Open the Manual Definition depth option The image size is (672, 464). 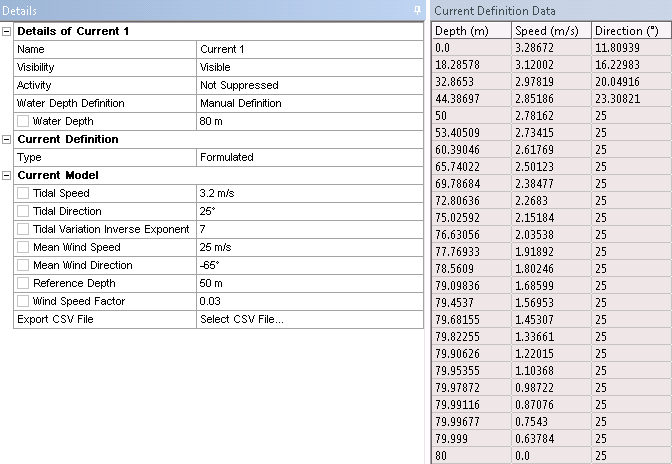click(x=309, y=103)
